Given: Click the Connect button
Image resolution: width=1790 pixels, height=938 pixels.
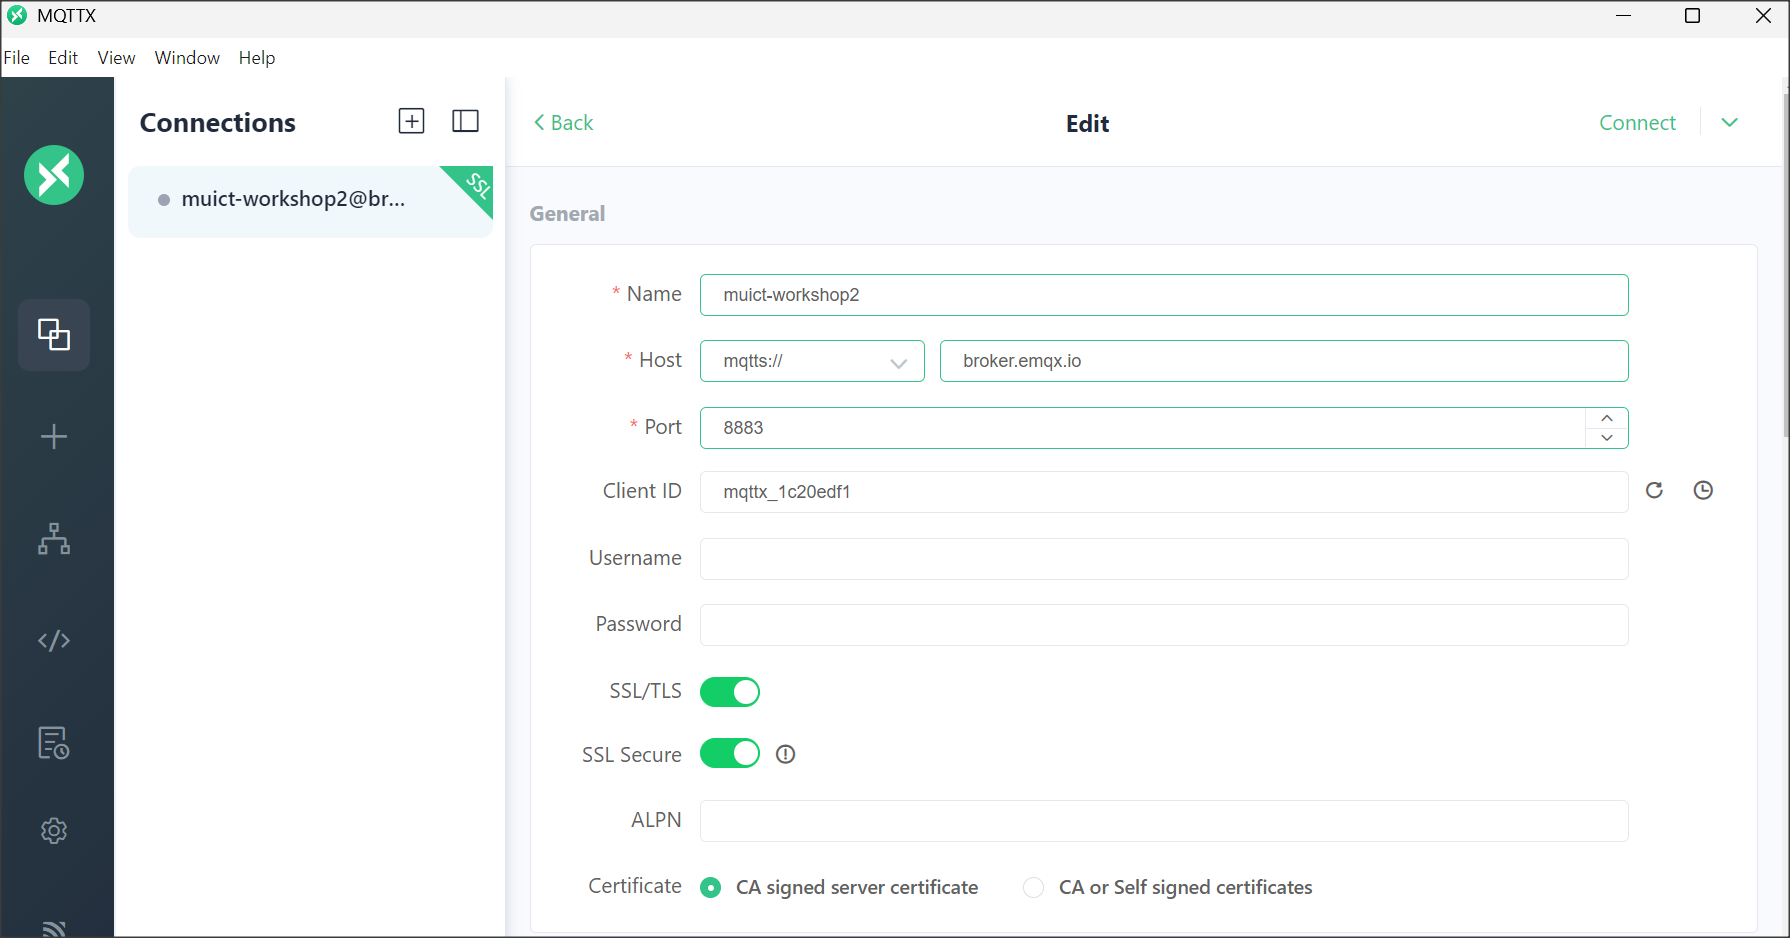Looking at the screenshot, I should click(1637, 123).
